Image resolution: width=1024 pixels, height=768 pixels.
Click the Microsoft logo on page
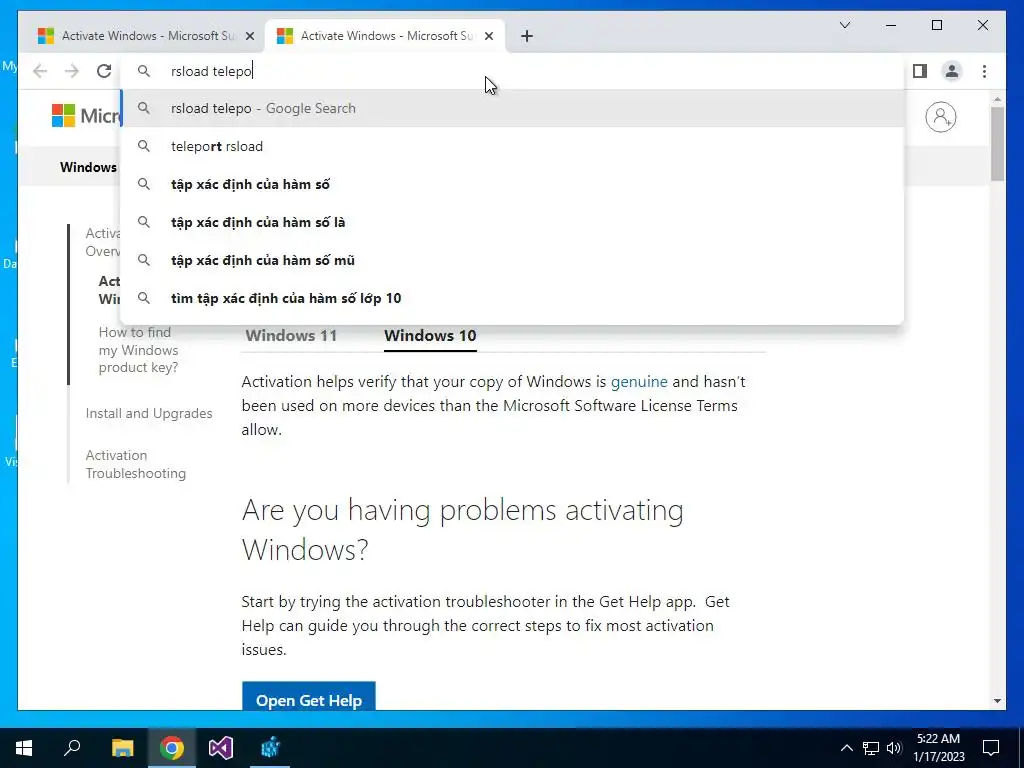tap(86, 116)
